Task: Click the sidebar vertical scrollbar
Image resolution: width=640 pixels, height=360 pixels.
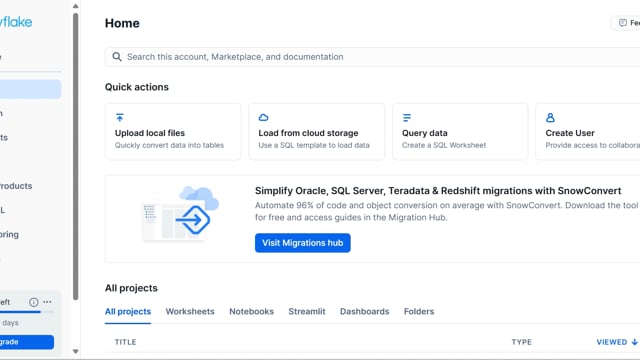Action: point(76,157)
